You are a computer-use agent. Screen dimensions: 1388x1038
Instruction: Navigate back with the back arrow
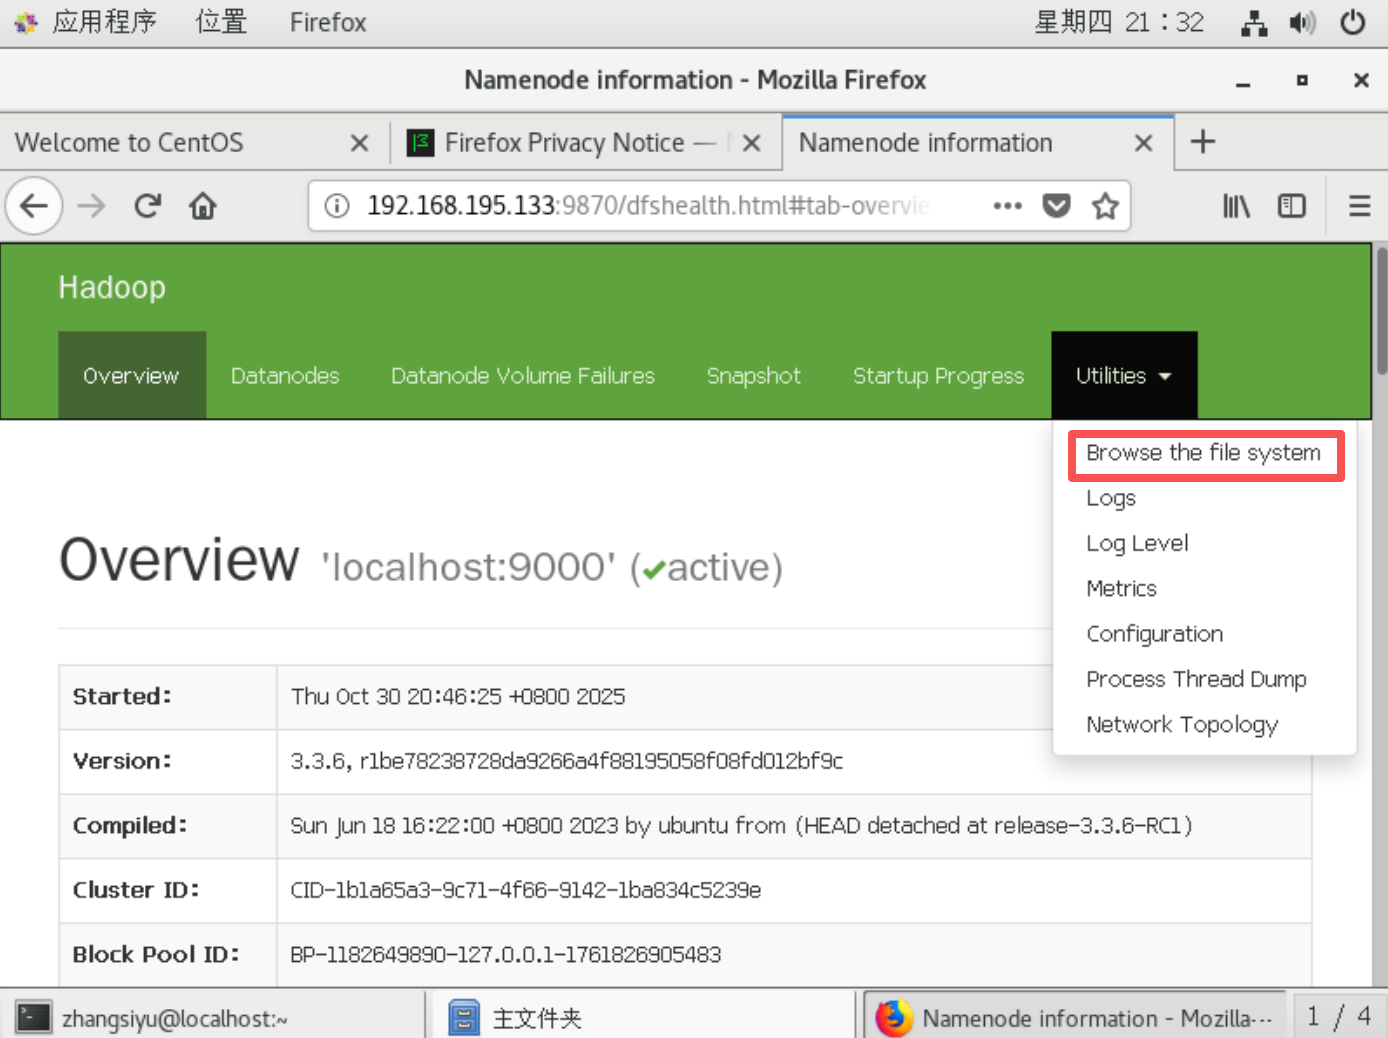(33, 205)
